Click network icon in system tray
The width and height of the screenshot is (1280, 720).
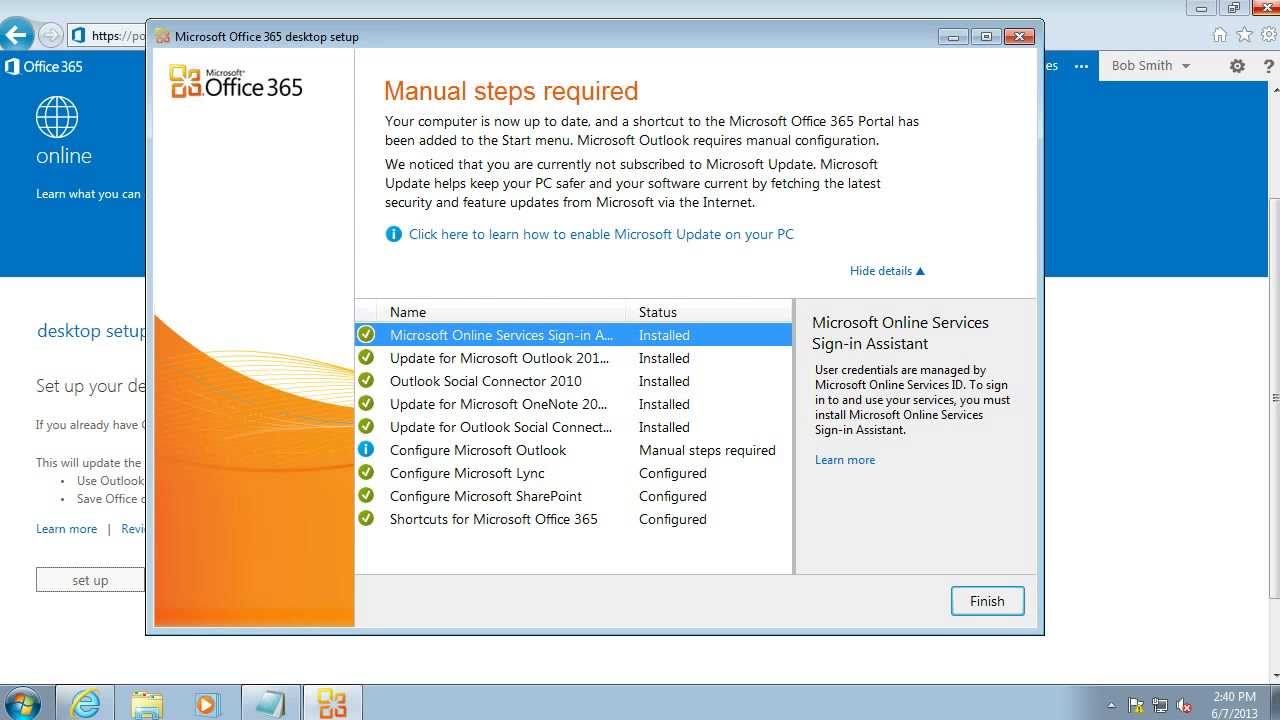[x=1161, y=705]
